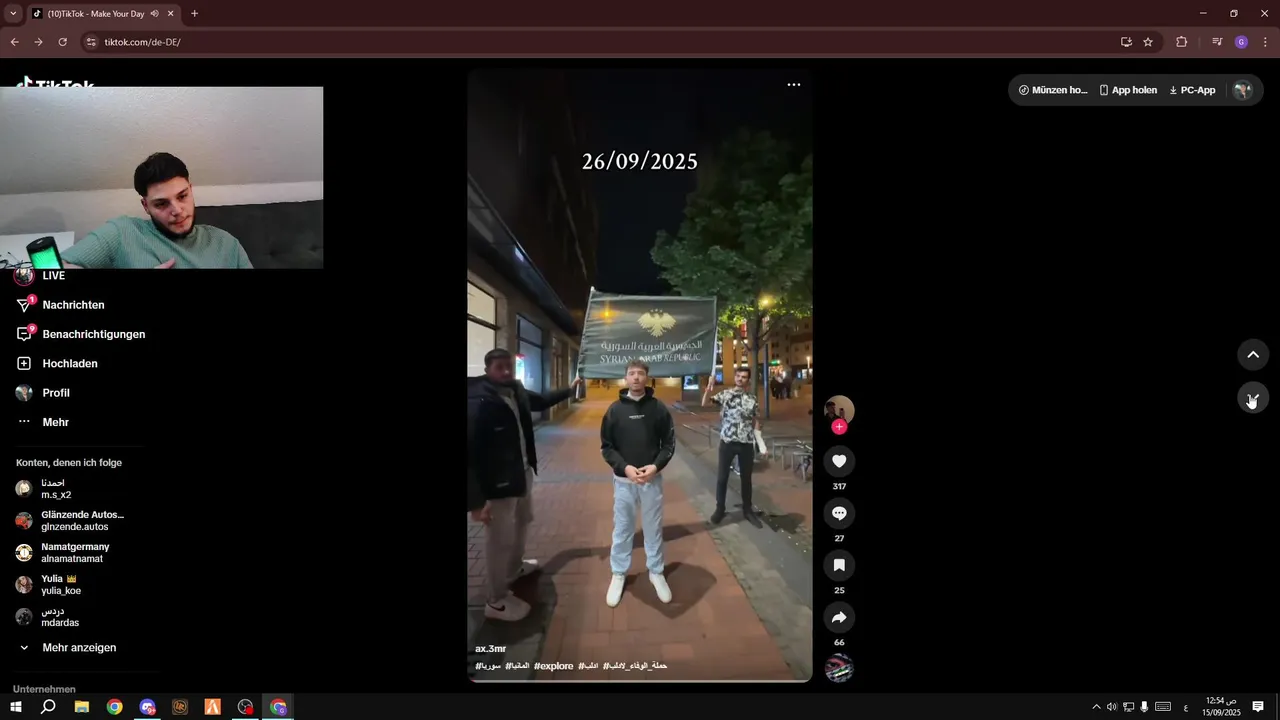Follow creator with the red plus badge
1280x720 pixels.
(839, 427)
